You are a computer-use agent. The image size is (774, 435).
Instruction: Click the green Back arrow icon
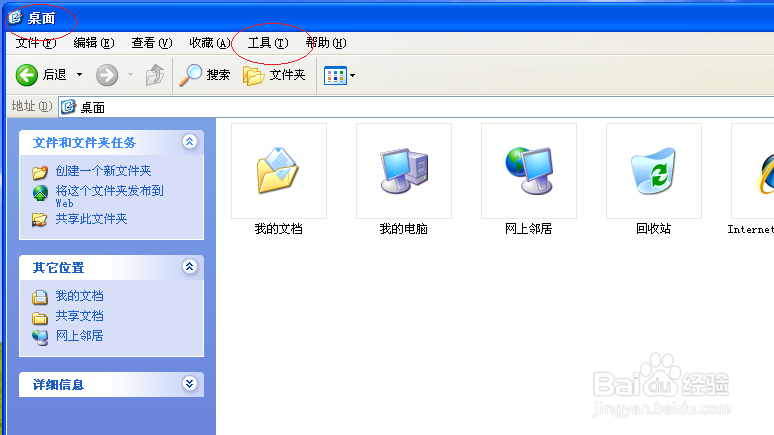27,75
